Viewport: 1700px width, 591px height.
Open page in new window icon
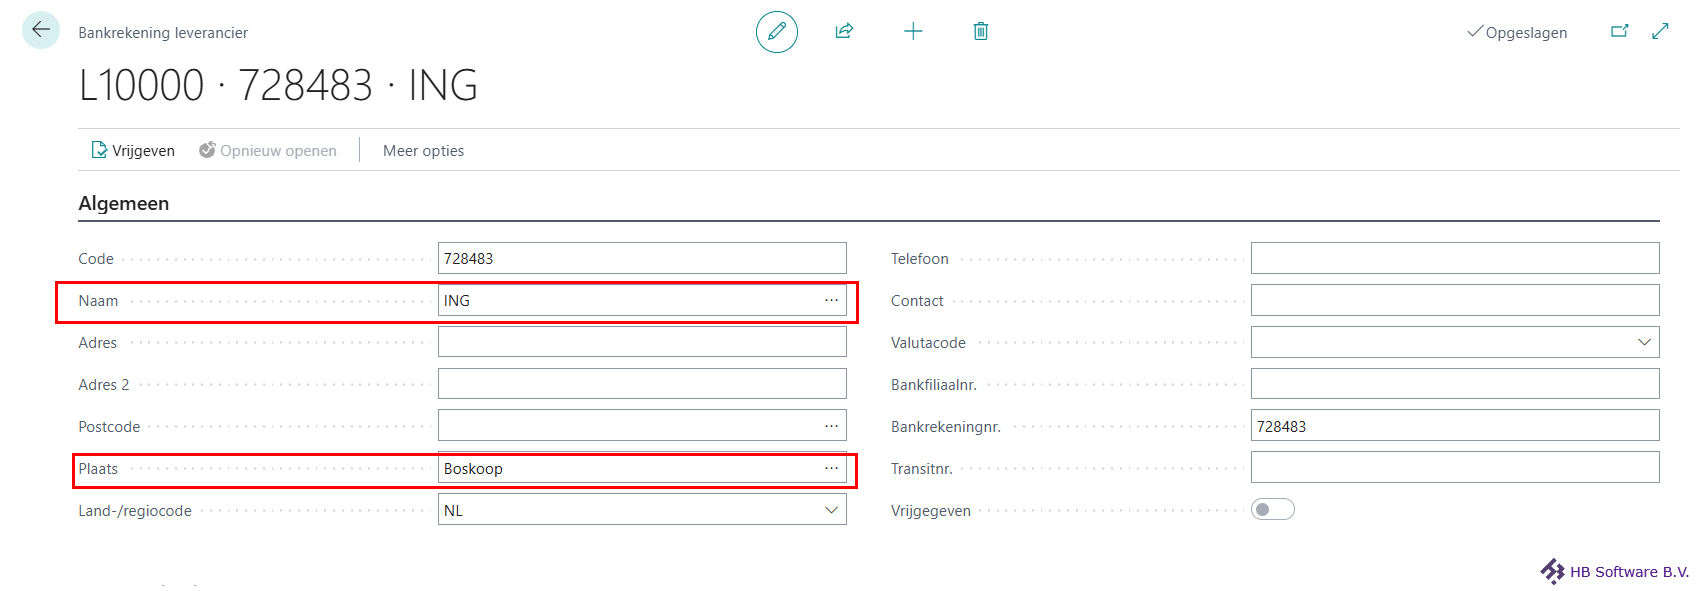click(x=1619, y=31)
